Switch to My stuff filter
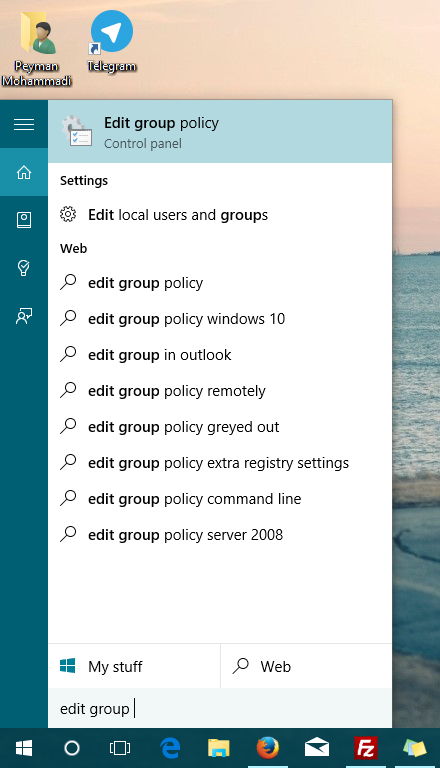 [134, 666]
